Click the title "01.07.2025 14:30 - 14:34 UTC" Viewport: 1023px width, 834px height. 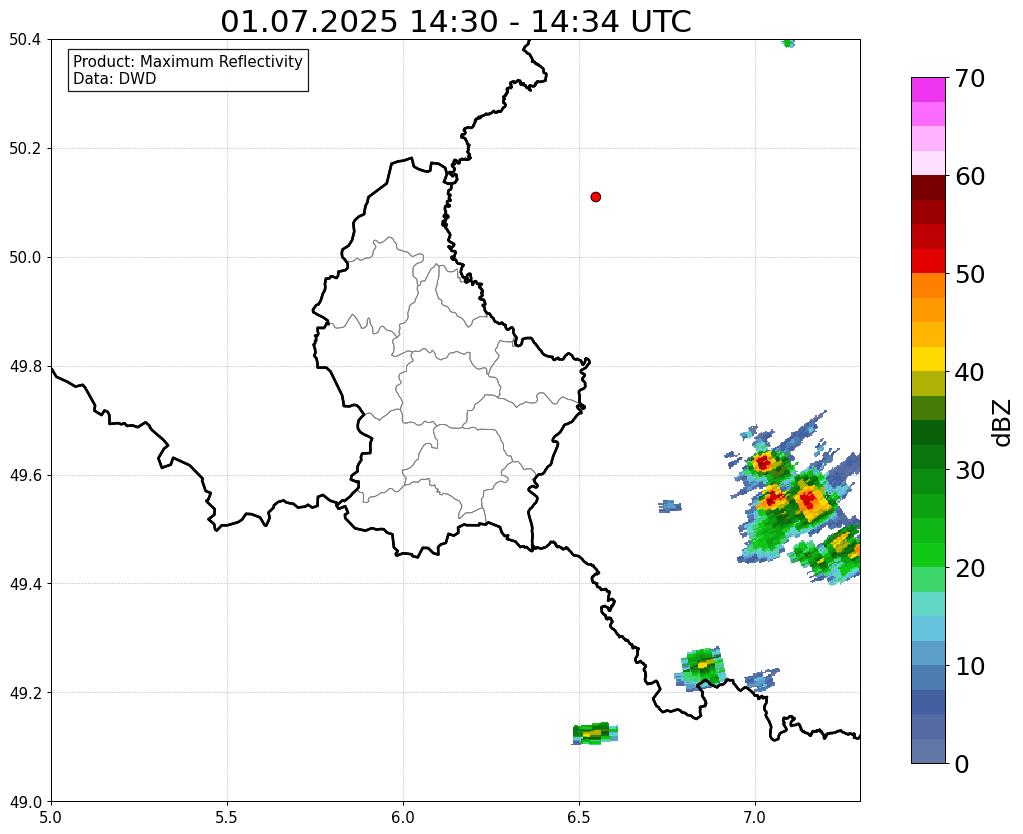455,22
